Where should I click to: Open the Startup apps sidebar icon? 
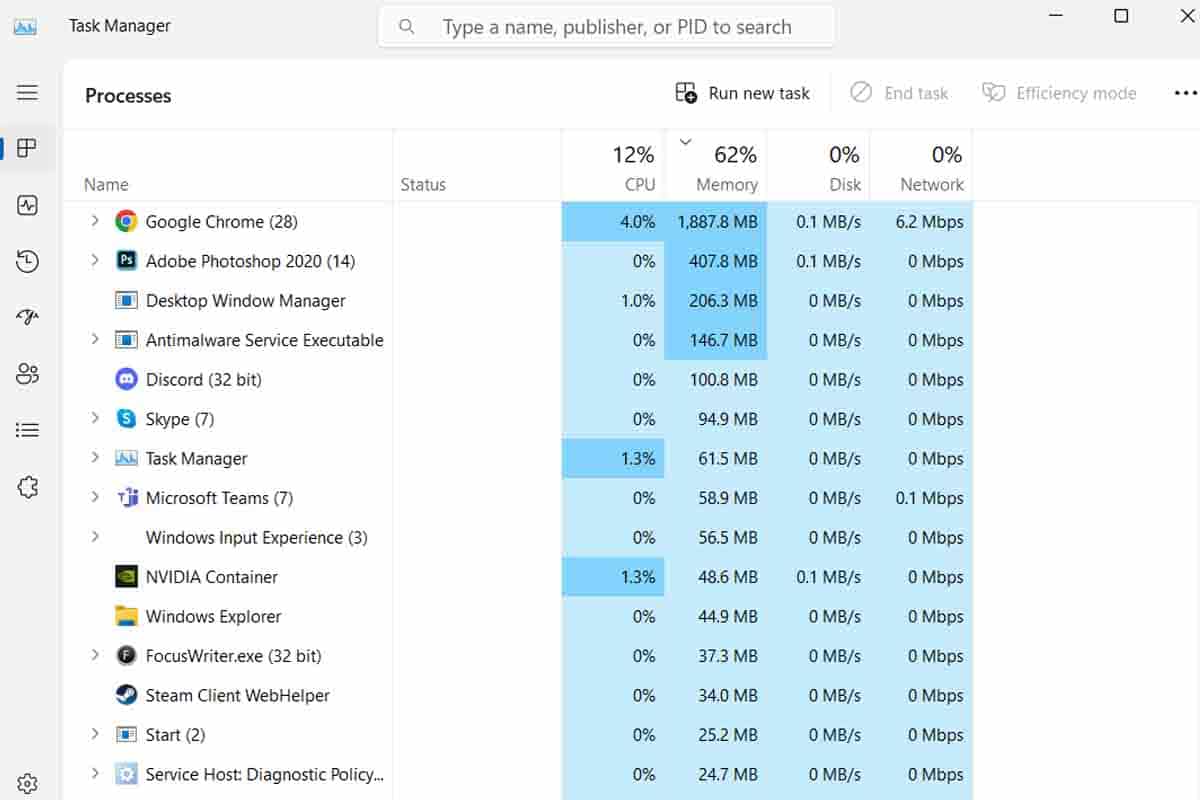coord(27,318)
